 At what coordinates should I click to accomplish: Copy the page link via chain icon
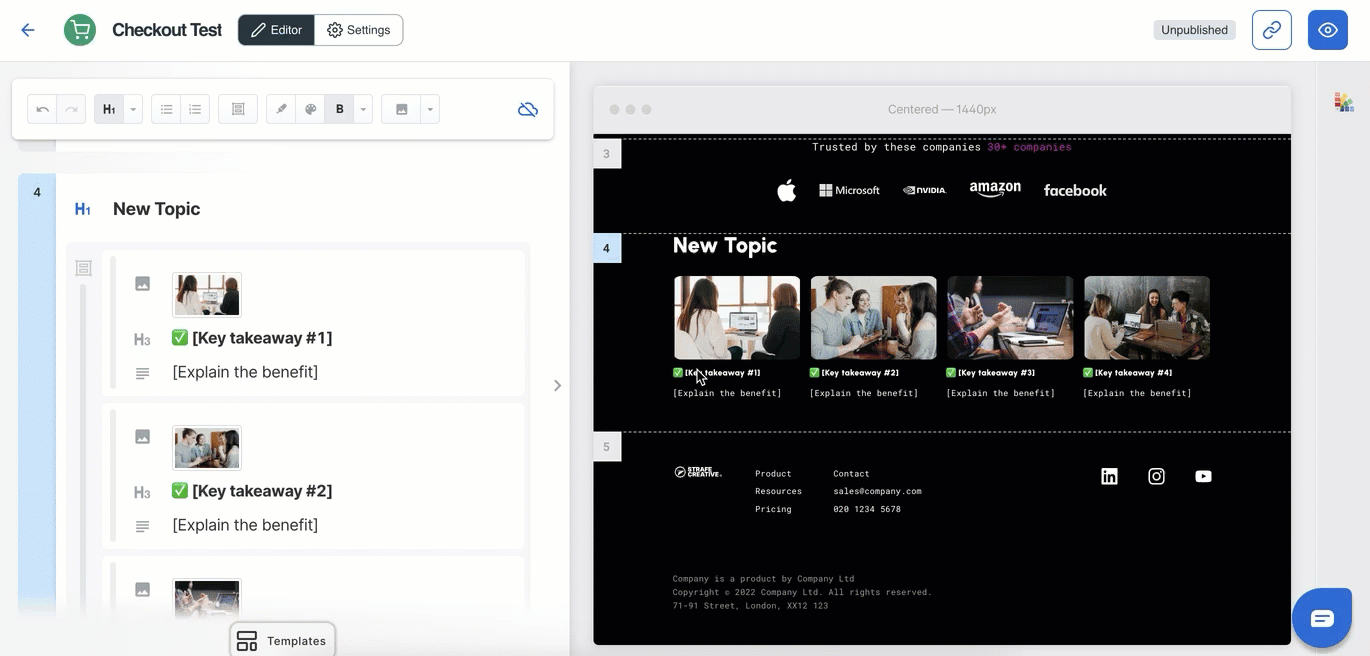pyautogui.click(x=1272, y=30)
